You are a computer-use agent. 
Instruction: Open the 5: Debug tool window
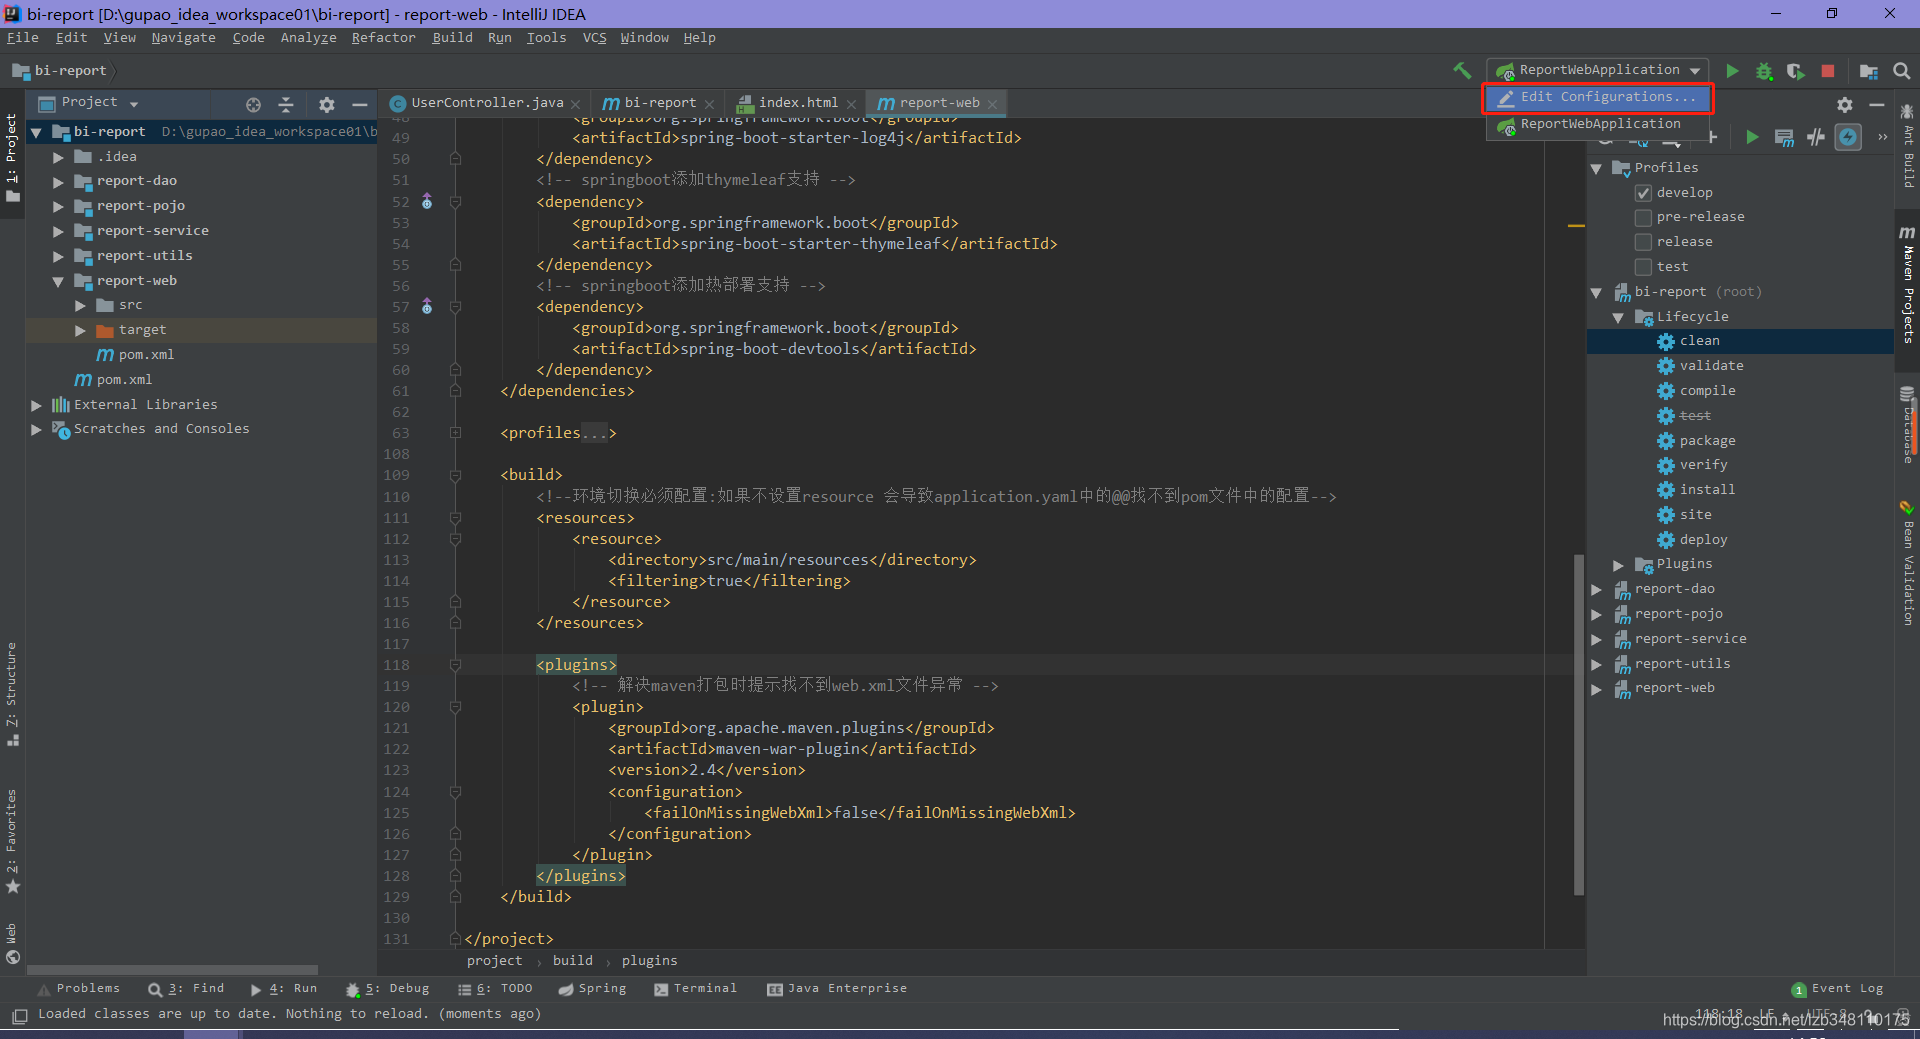click(388, 989)
